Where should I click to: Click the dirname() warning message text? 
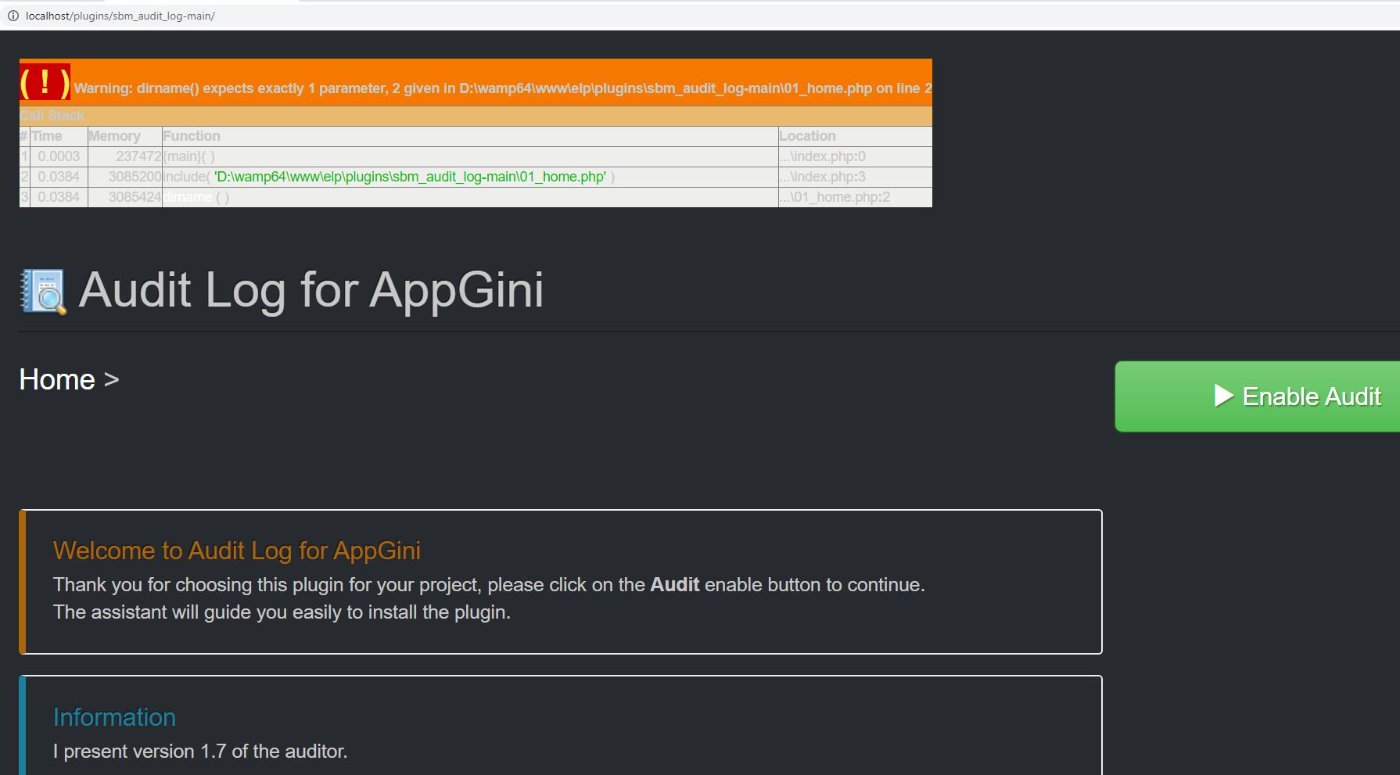point(503,88)
